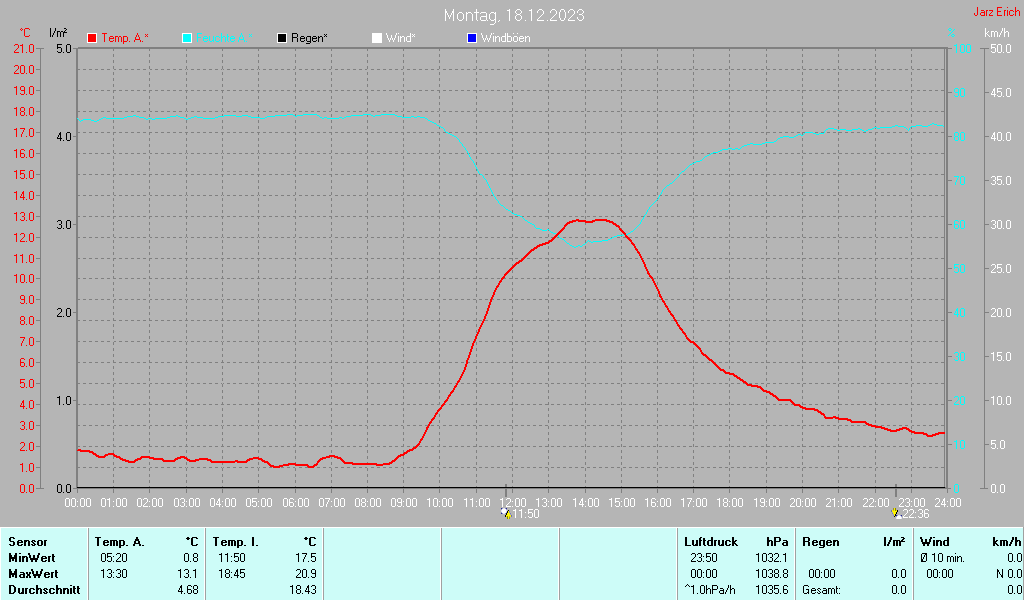Click the Regen legend label
The image size is (1024, 600).
[x=310, y=38]
